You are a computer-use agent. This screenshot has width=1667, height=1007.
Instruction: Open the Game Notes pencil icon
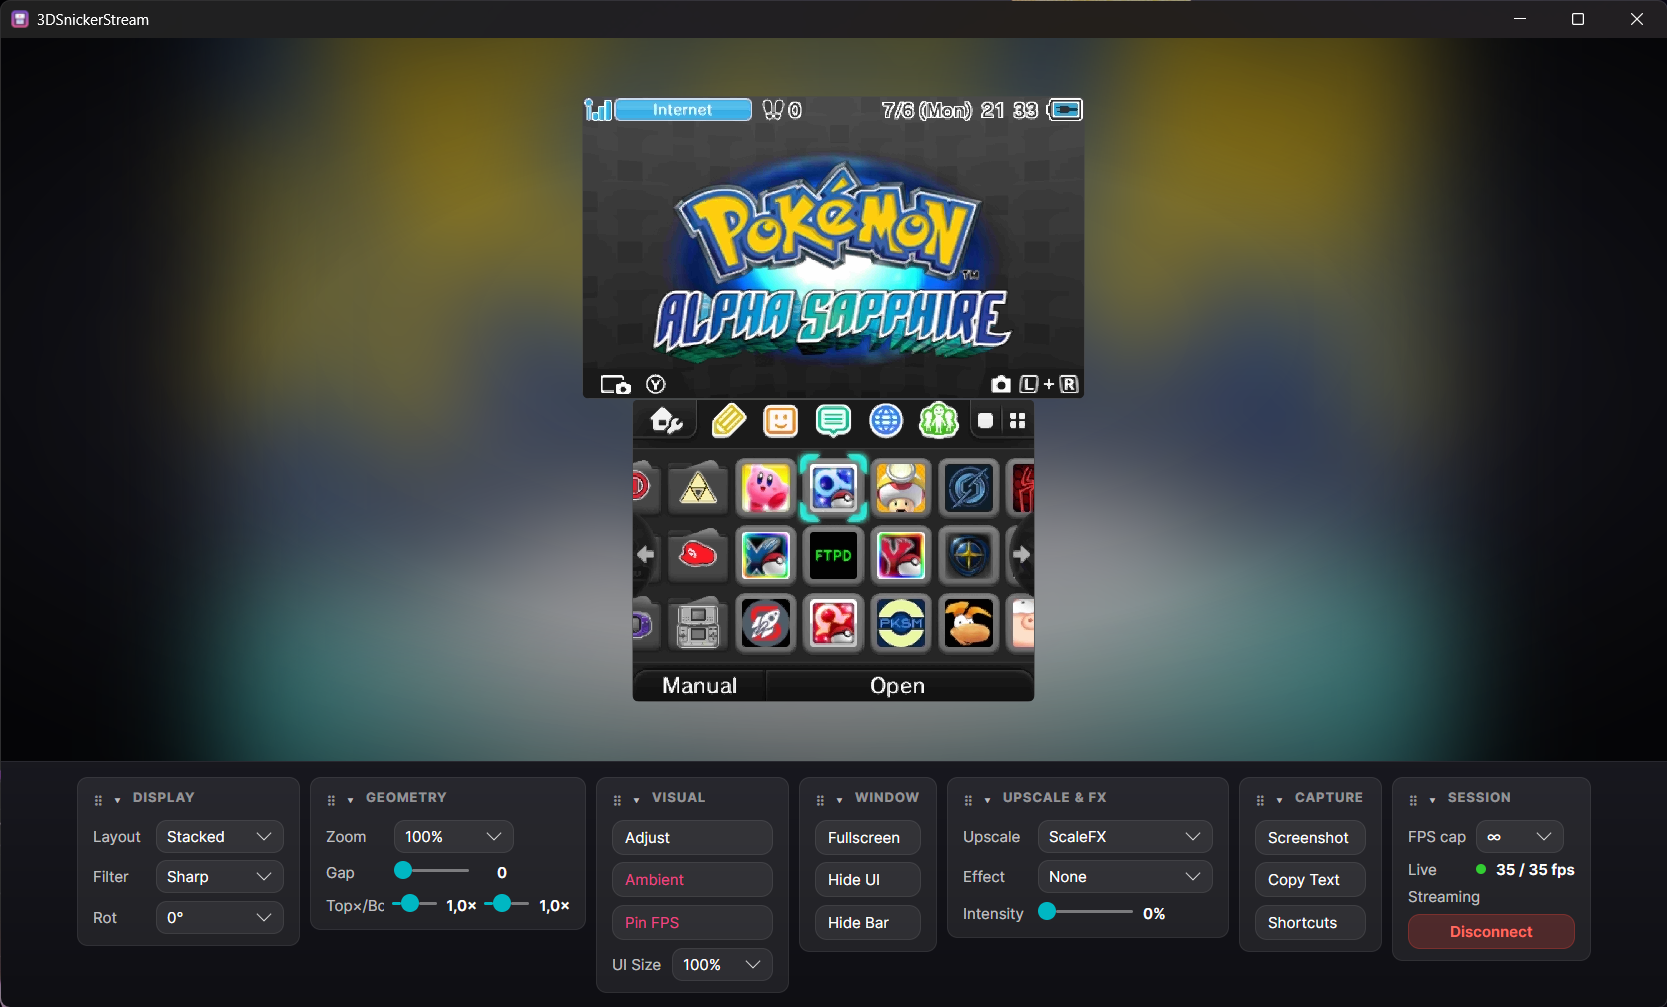pos(729,421)
